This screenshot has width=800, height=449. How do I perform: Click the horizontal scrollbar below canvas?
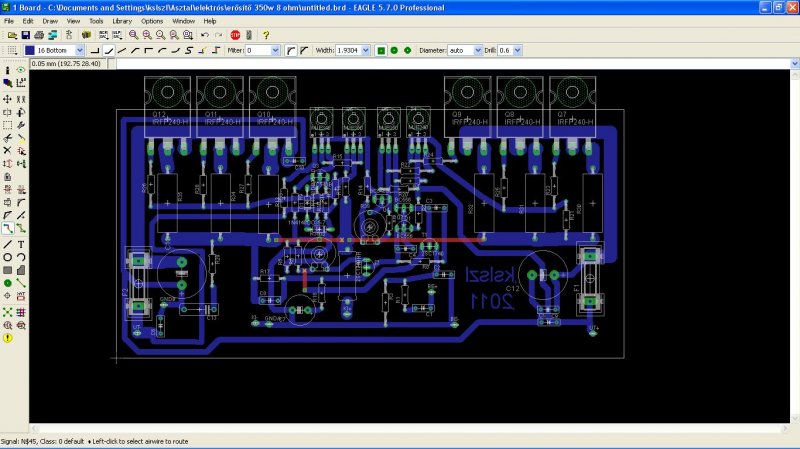tap(410, 428)
